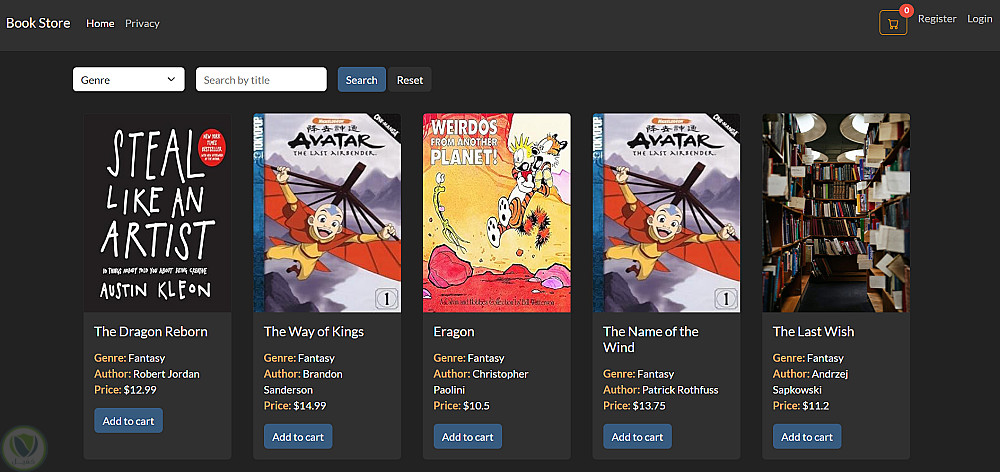Click the Weirdos From Another Planet cover
The width and height of the screenshot is (1000, 472).
point(497,213)
